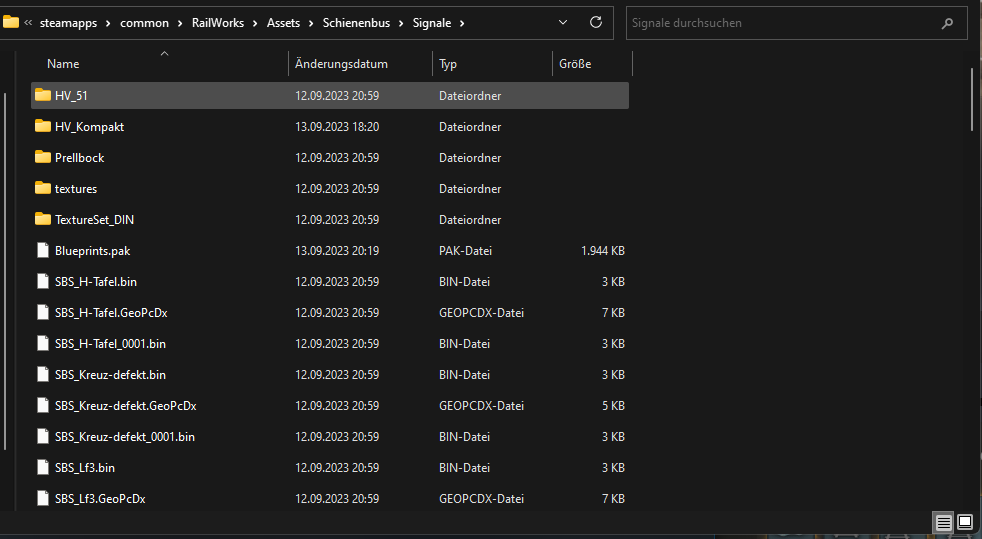The width and height of the screenshot is (982, 539).
Task: Select the HV_Kompakt folder icon
Action: 42,127
